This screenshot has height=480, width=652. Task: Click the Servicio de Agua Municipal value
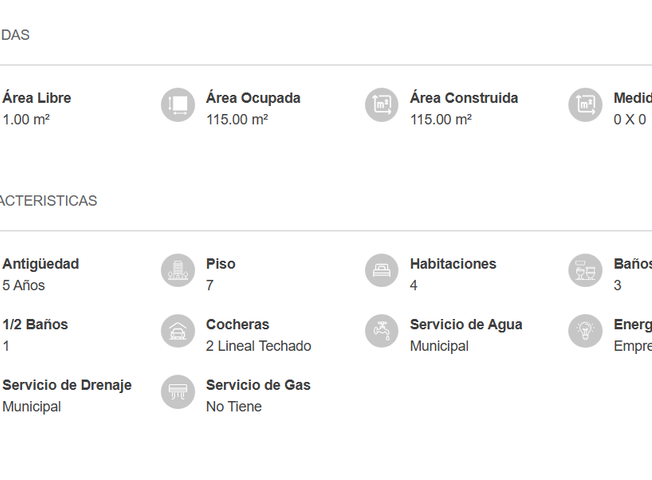coord(439,346)
